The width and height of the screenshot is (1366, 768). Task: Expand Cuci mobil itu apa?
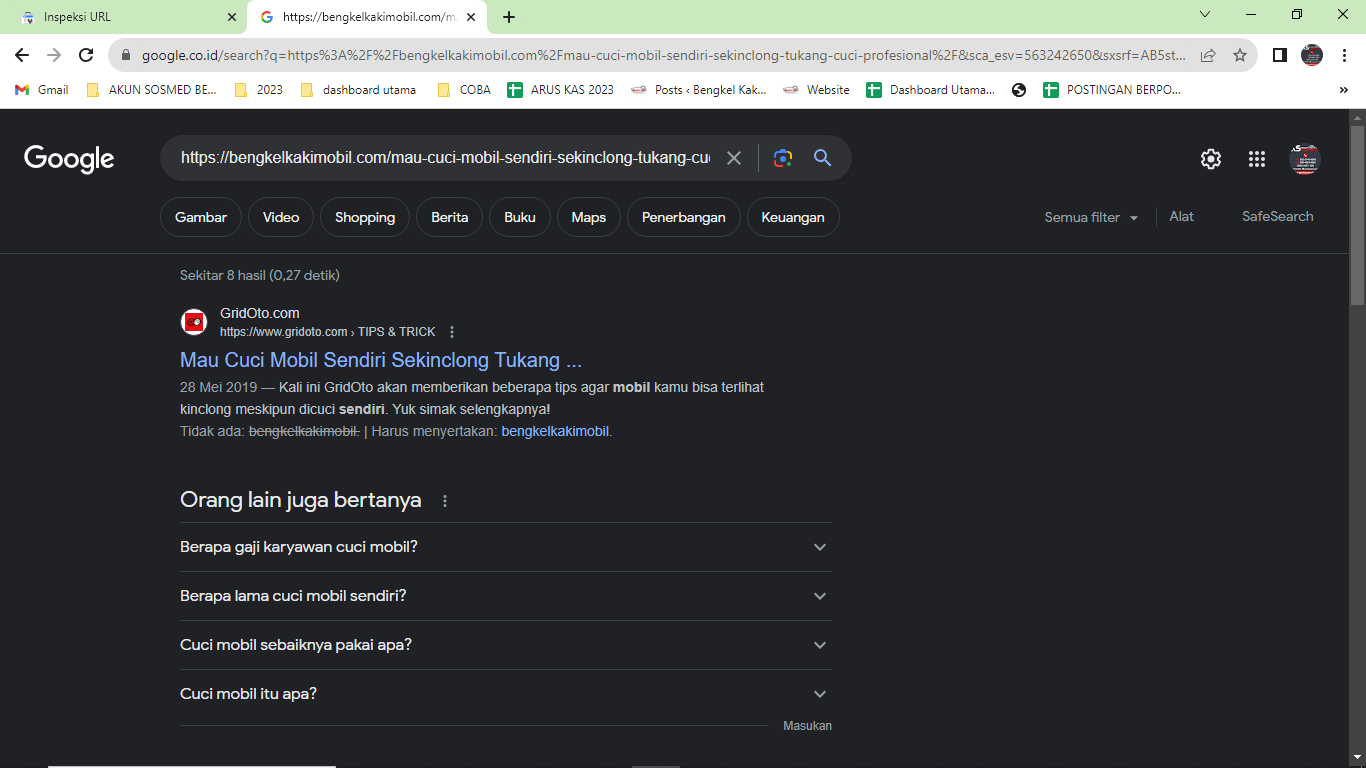pyautogui.click(x=506, y=694)
